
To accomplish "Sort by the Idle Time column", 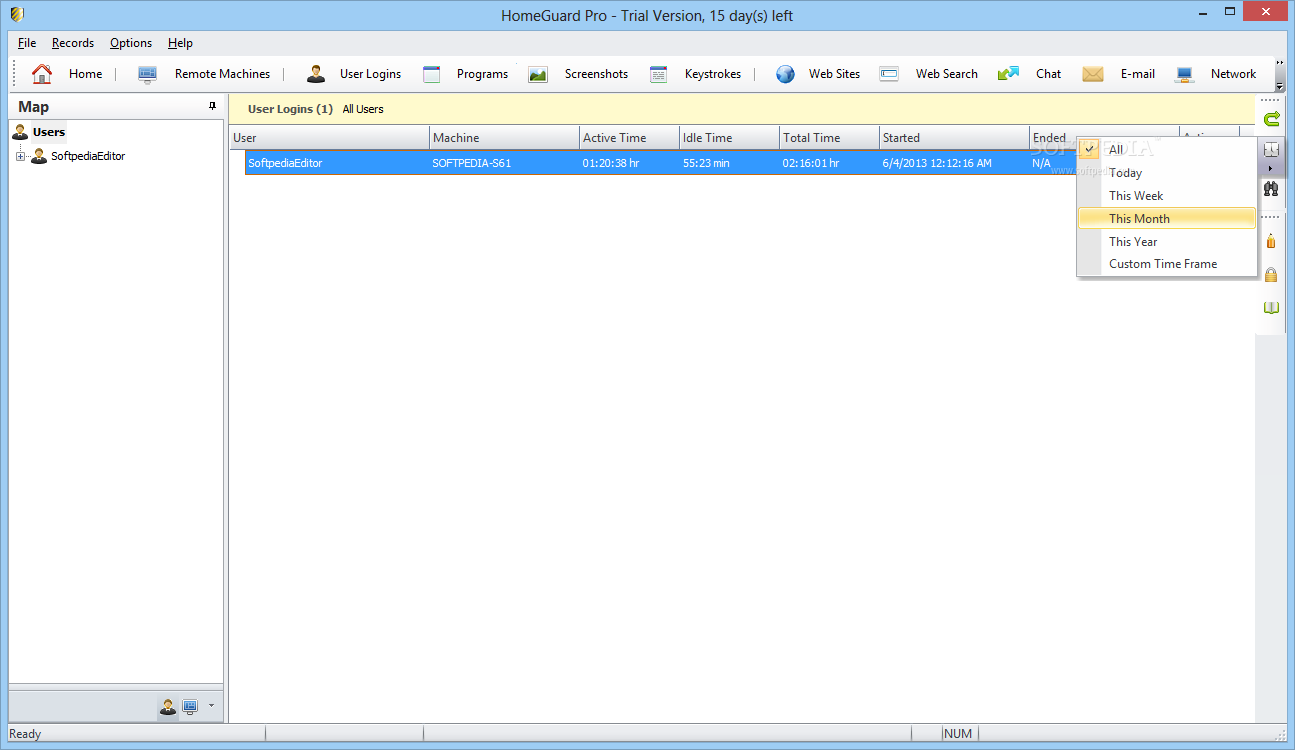I will pyautogui.click(x=730, y=138).
